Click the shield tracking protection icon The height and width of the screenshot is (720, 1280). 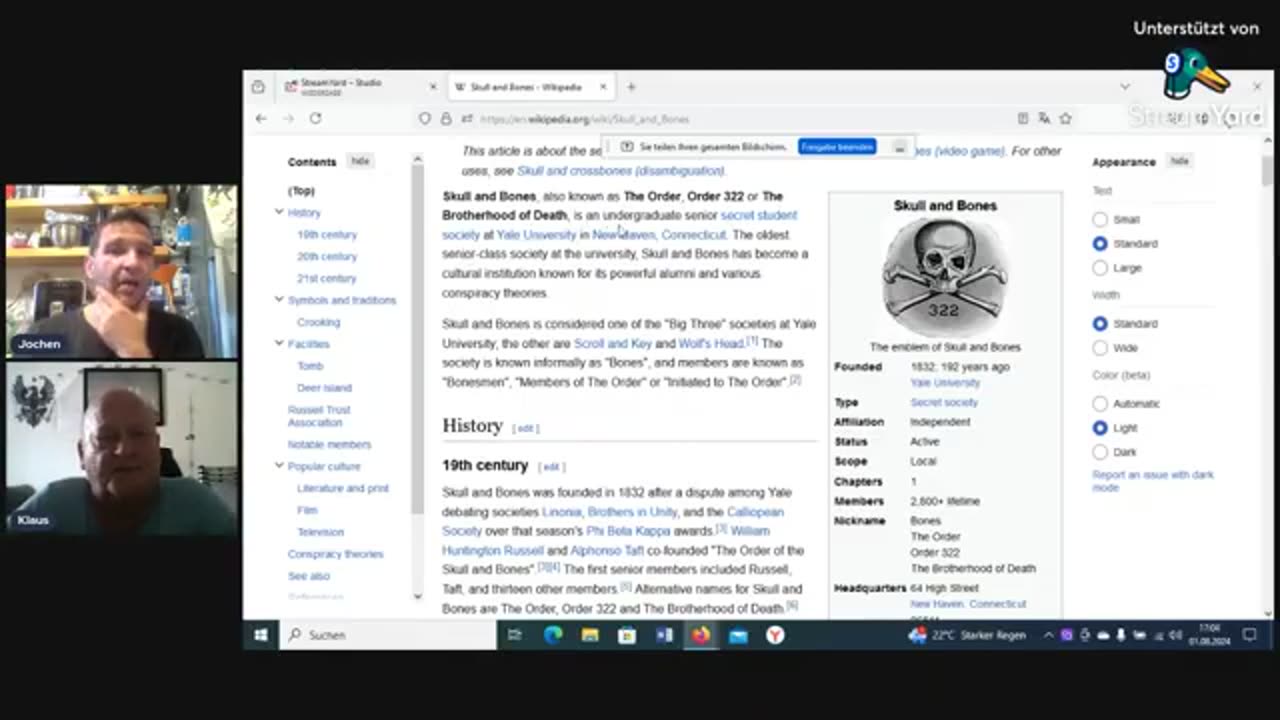(425, 118)
